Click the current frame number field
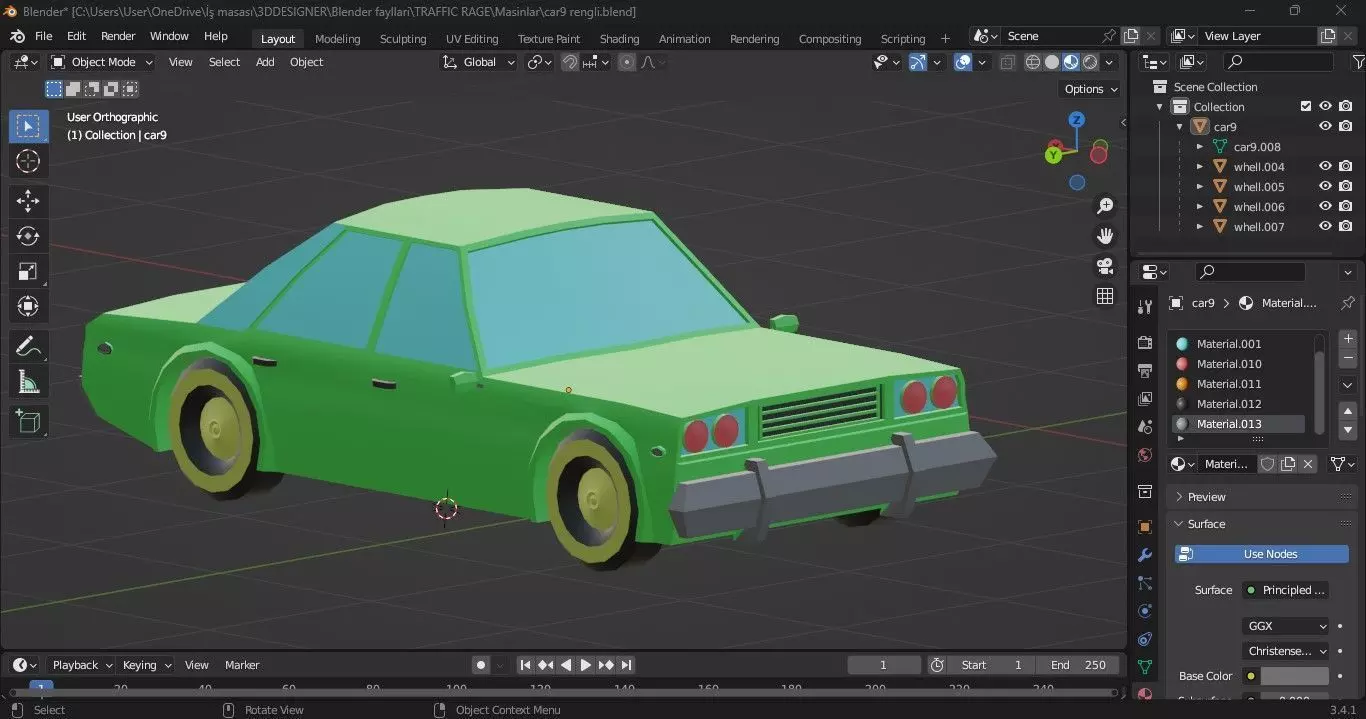 pyautogui.click(x=884, y=665)
